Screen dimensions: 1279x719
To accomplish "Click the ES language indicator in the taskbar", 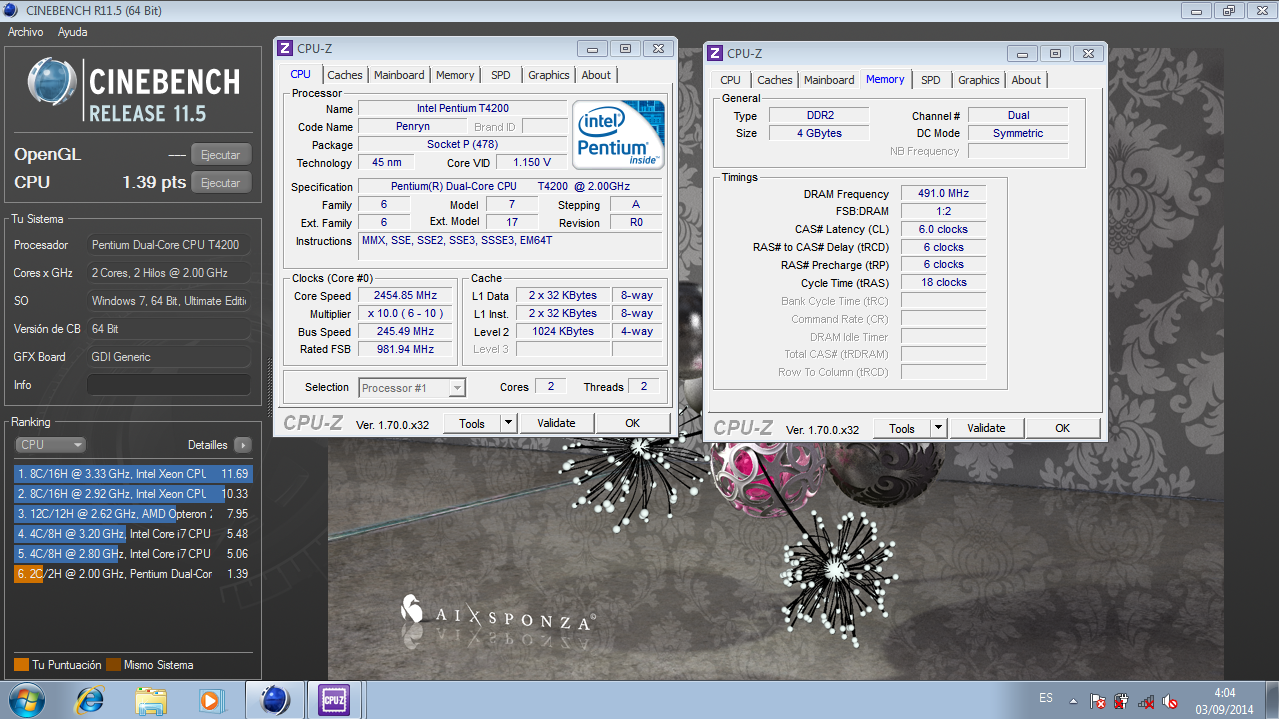I will coord(1046,698).
